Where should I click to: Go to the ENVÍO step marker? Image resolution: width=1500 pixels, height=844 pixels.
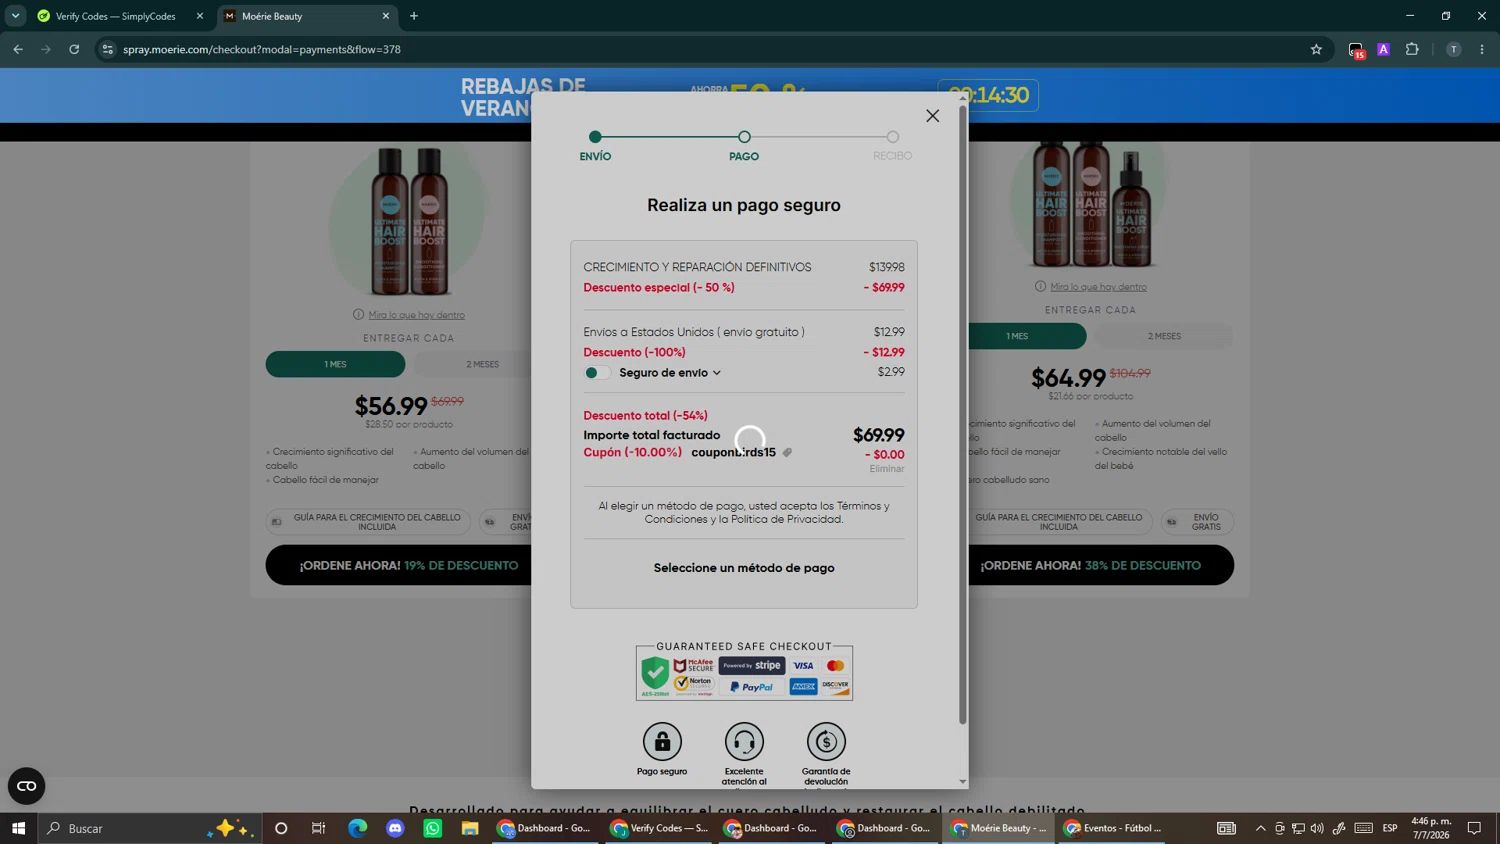[x=595, y=137]
